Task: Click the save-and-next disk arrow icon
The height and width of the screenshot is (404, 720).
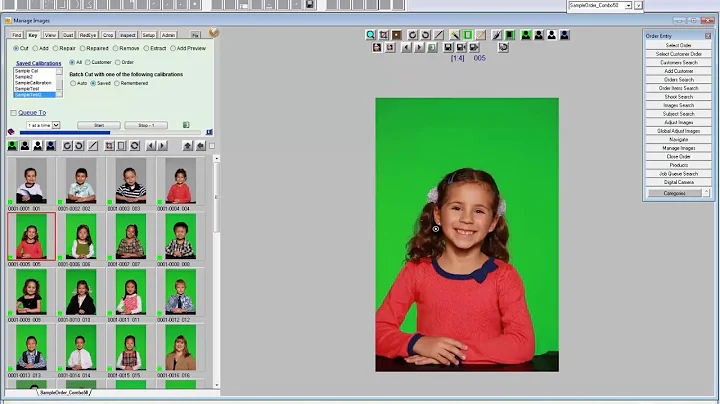Action: point(474,47)
